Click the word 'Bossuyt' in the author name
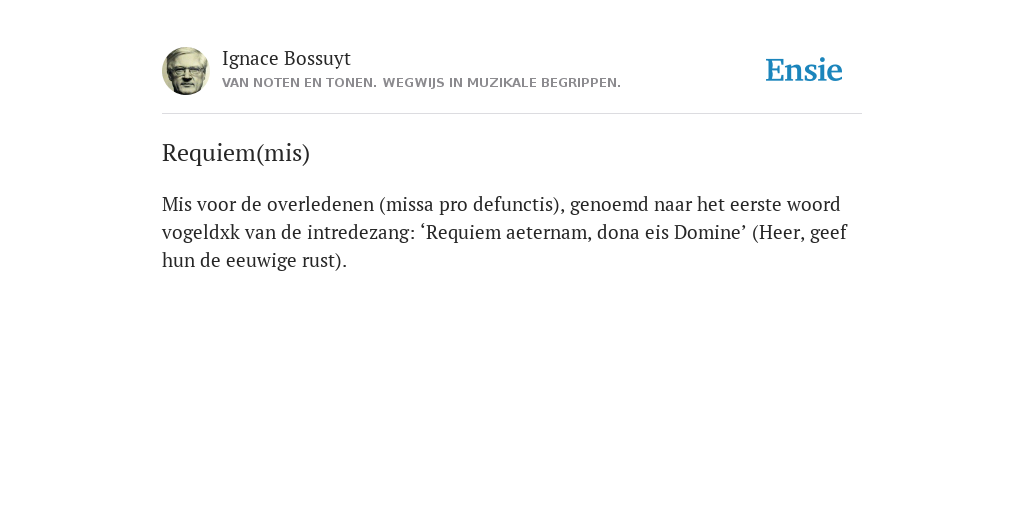The width and height of the screenshot is (1024, 512). (x=317, y=58)
